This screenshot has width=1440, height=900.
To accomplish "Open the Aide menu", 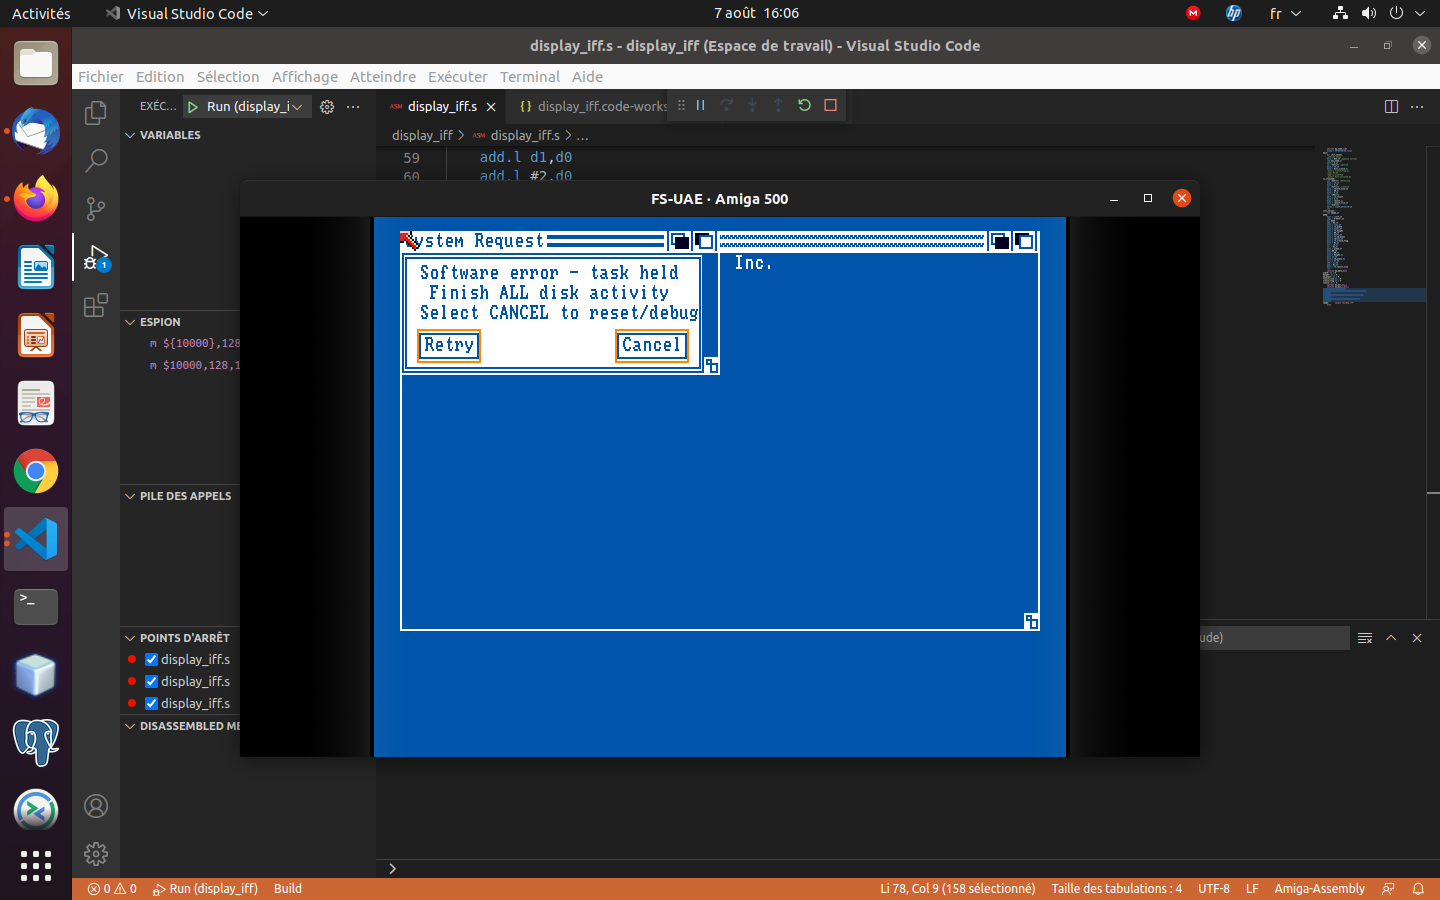I will [x=588, y=77].
